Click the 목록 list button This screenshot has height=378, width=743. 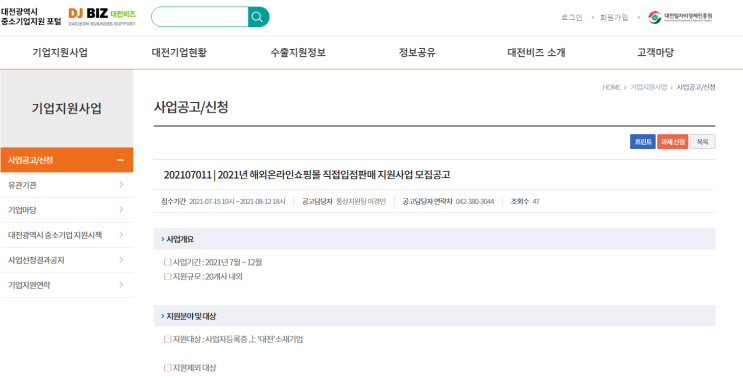click(703, 142)
